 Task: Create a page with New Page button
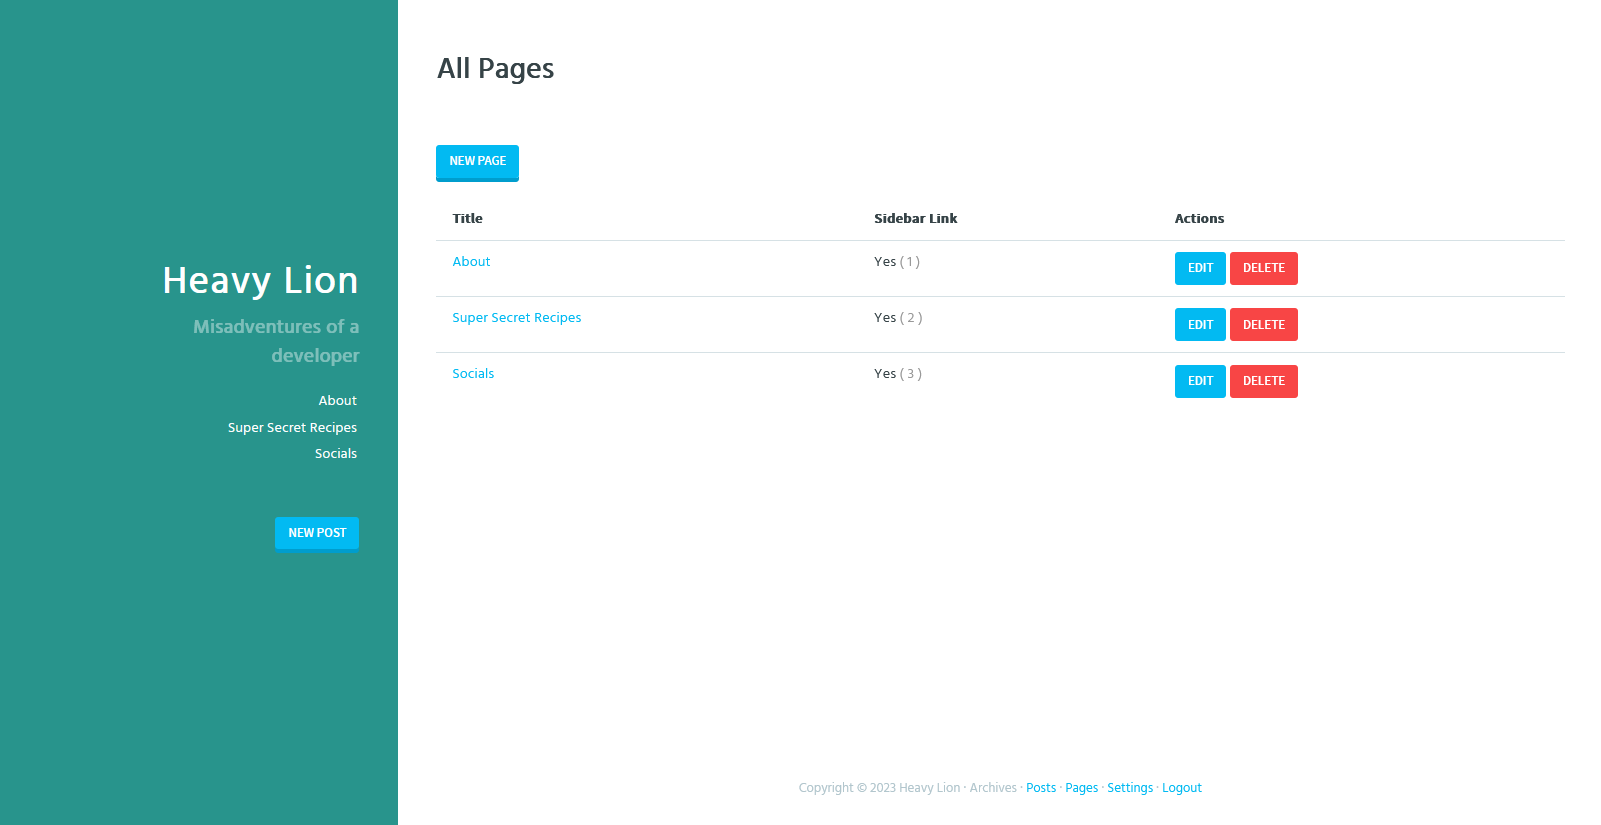click(x=477, y=162)
